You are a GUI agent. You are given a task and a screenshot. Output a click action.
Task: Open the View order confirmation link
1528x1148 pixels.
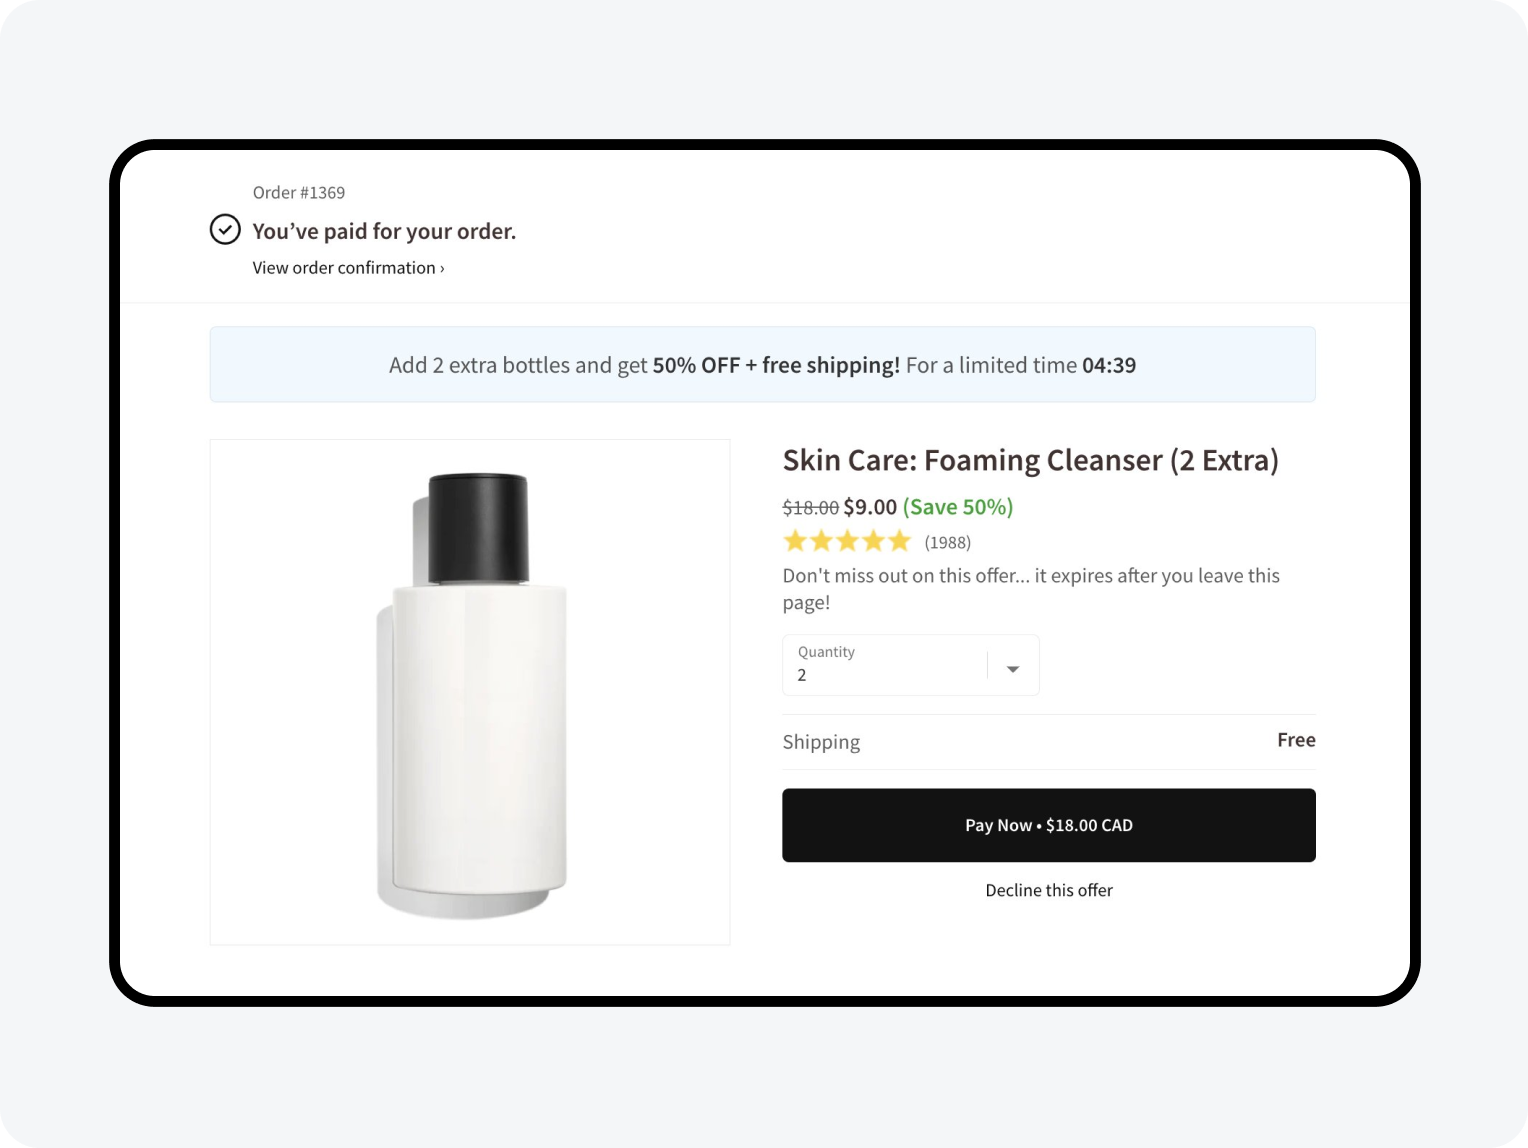pos(348,268)
